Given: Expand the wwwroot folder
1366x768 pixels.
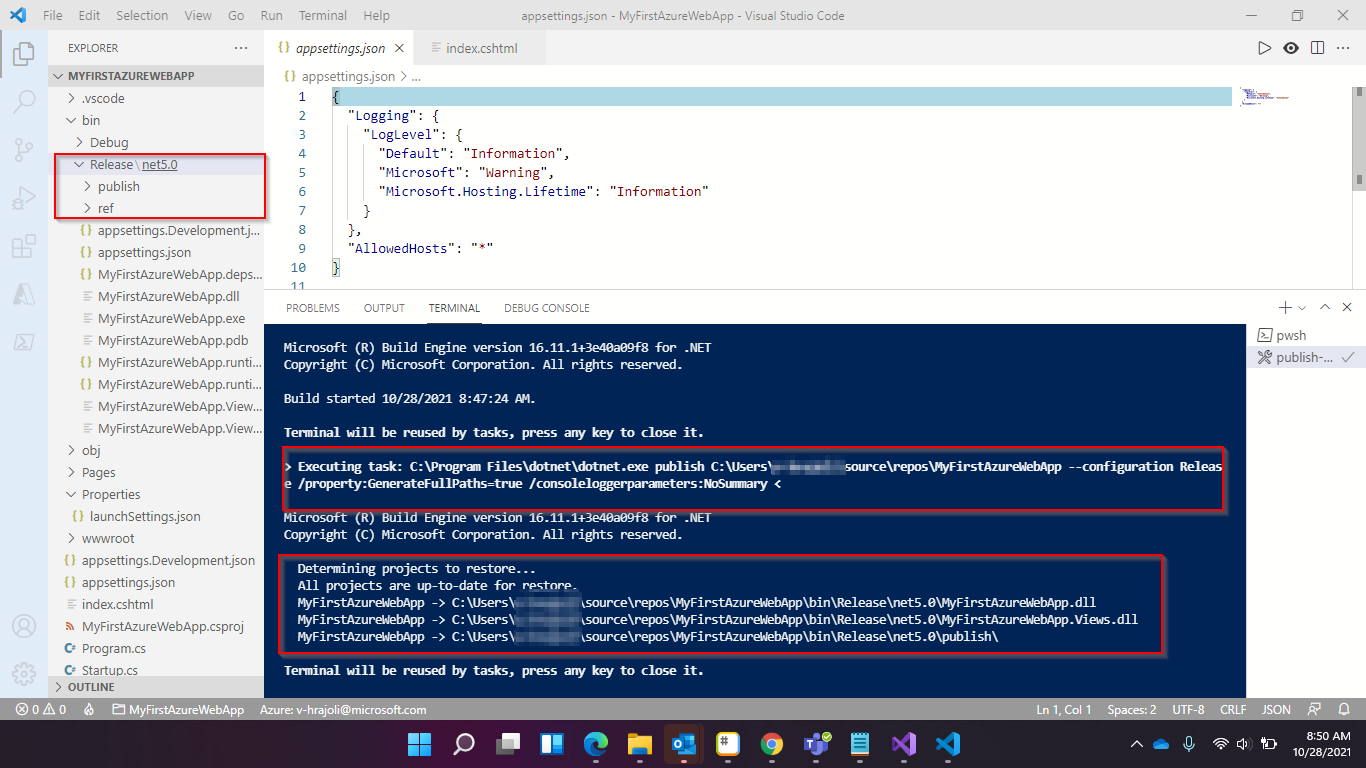Looking at the screenshot, I should 156,538.
